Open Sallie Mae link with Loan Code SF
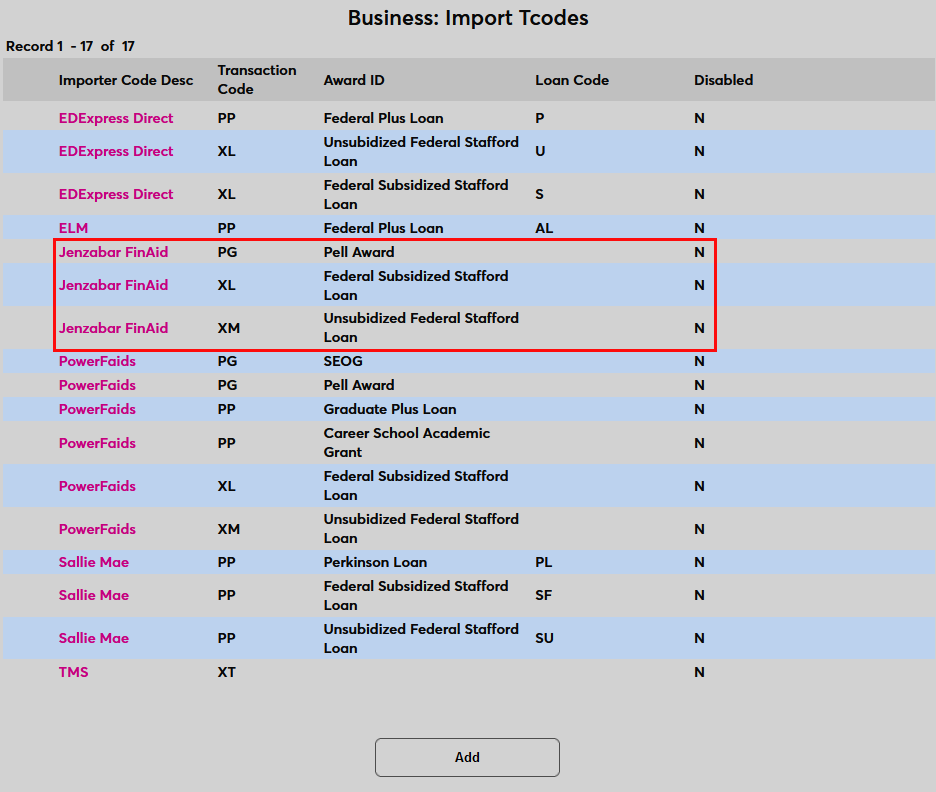 coord(94,595)
